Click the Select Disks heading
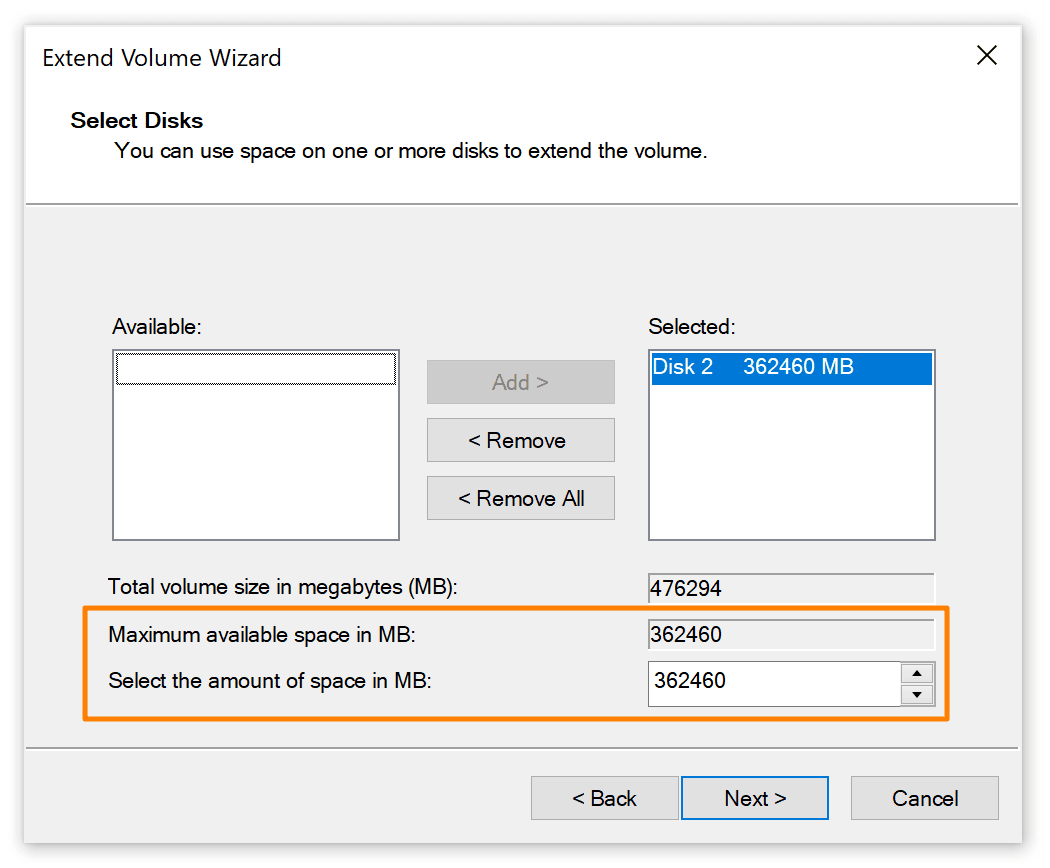This screenshot has width=1050, height=868. [136, 120]
